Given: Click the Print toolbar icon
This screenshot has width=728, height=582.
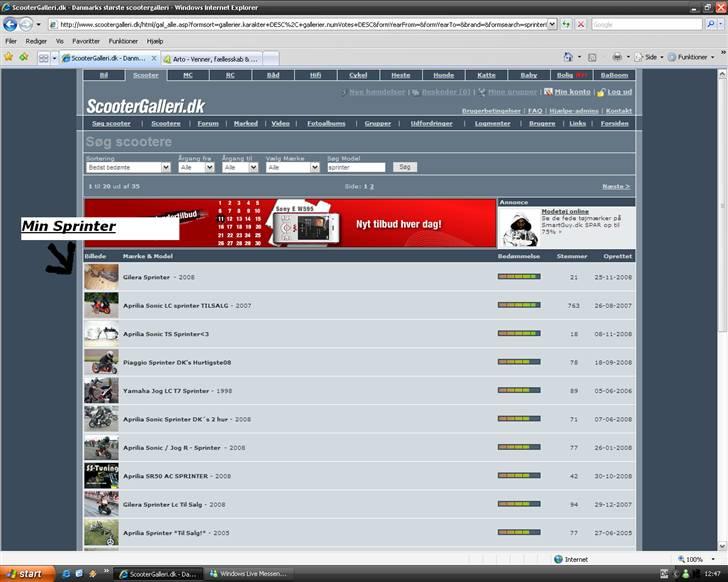Looking at the screenshot, I should [618, 58].
